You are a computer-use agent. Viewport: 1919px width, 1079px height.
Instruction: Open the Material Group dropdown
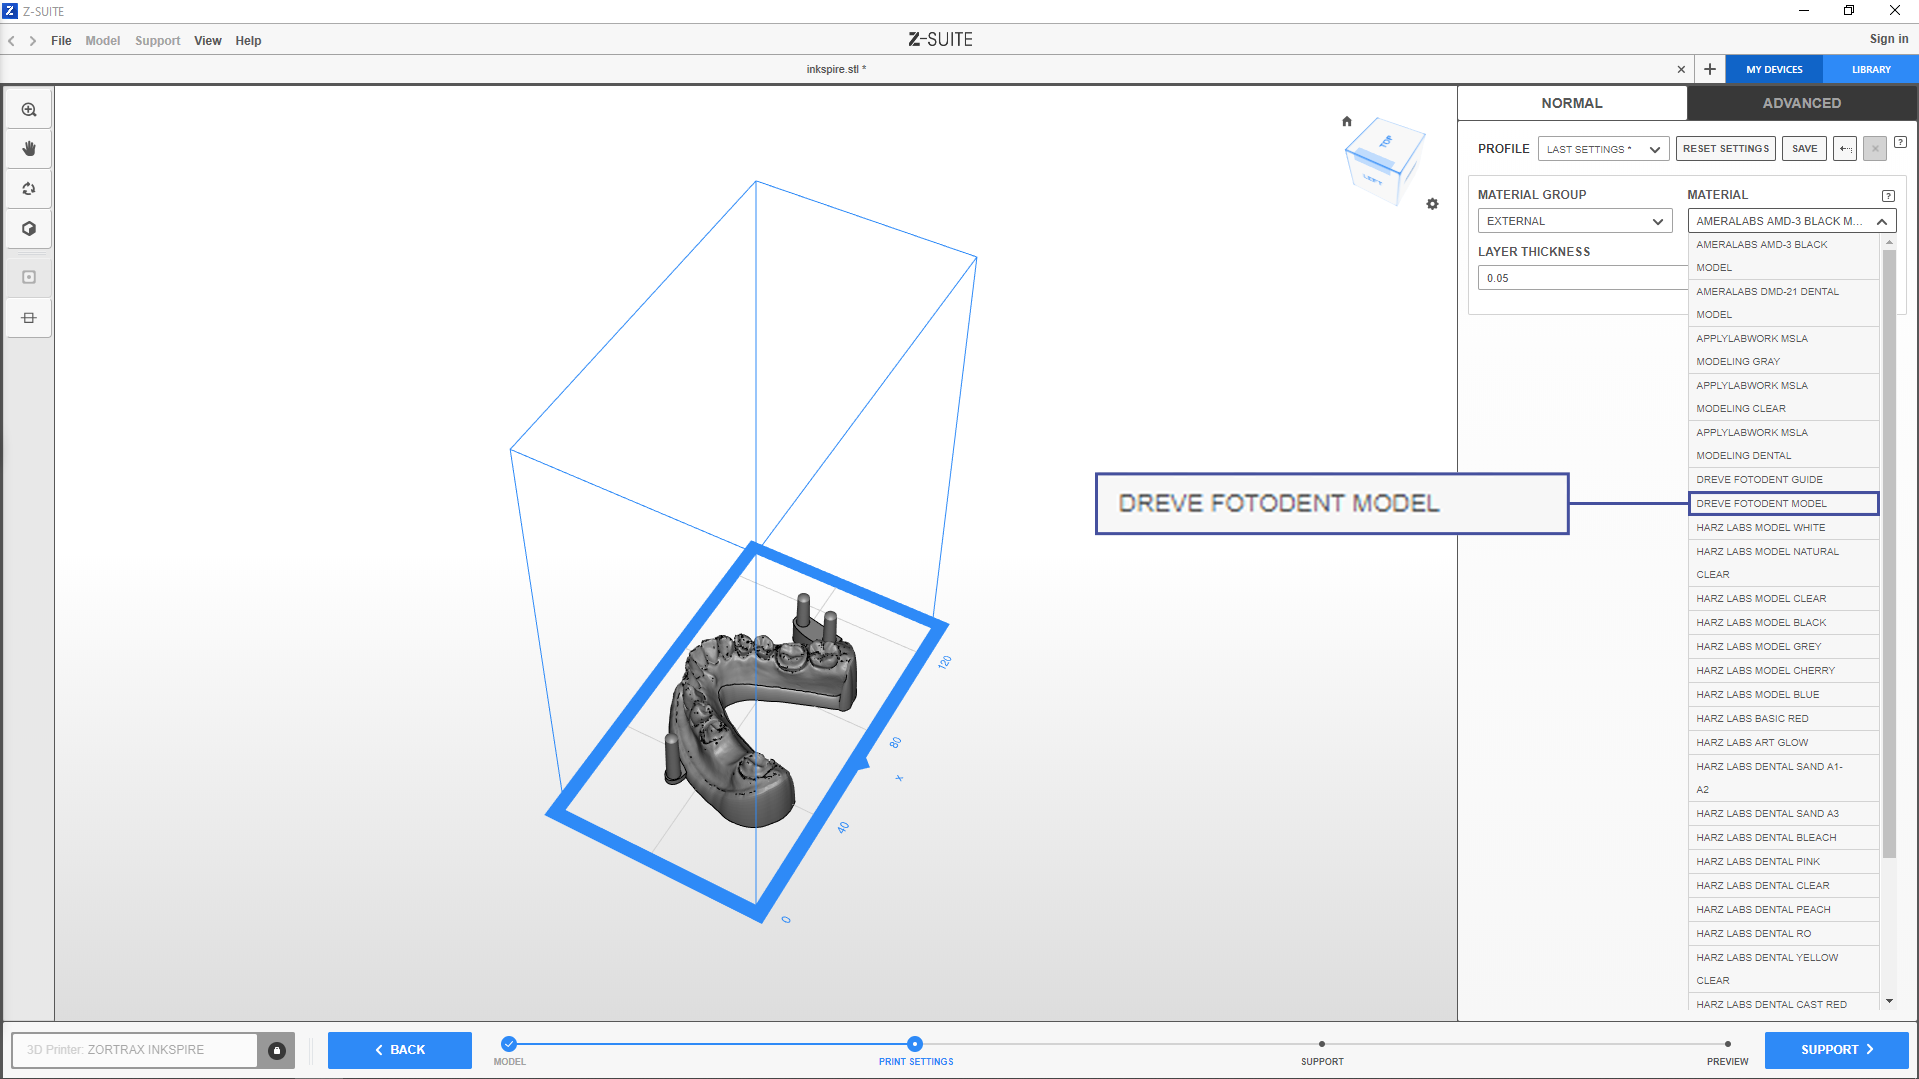(1574, 221)
